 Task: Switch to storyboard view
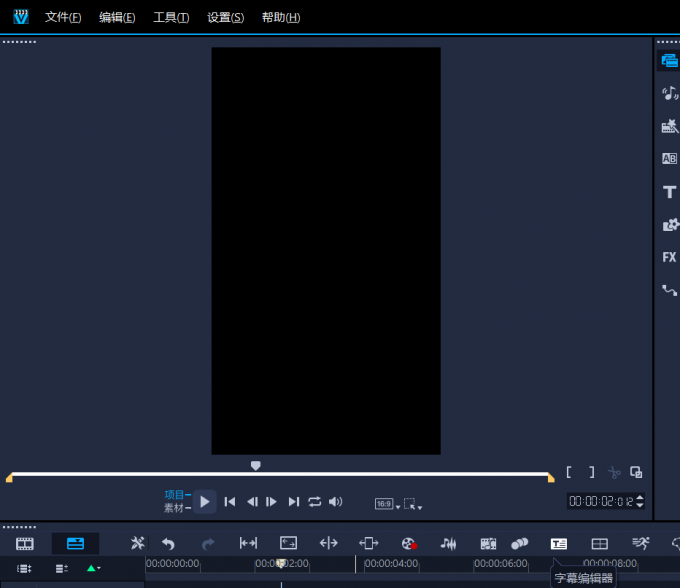(x=25, y=543)
